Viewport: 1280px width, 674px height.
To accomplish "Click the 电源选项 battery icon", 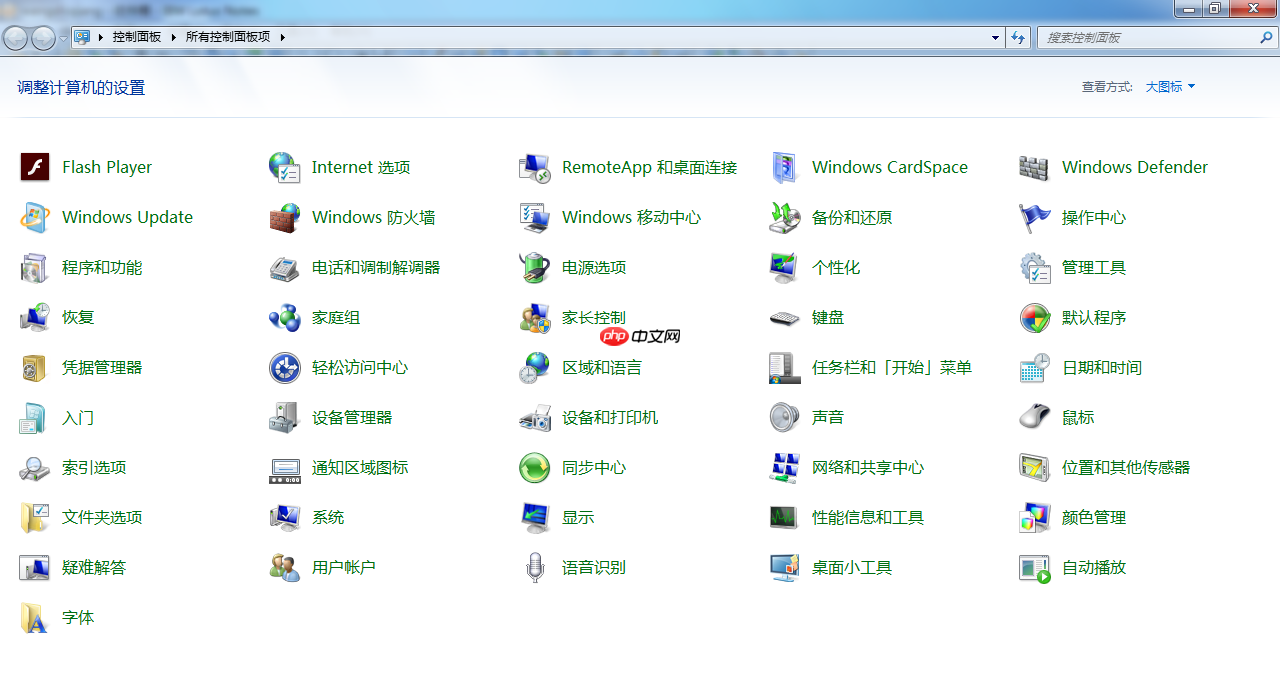I will pyautogui.click(x=535, y=267).
